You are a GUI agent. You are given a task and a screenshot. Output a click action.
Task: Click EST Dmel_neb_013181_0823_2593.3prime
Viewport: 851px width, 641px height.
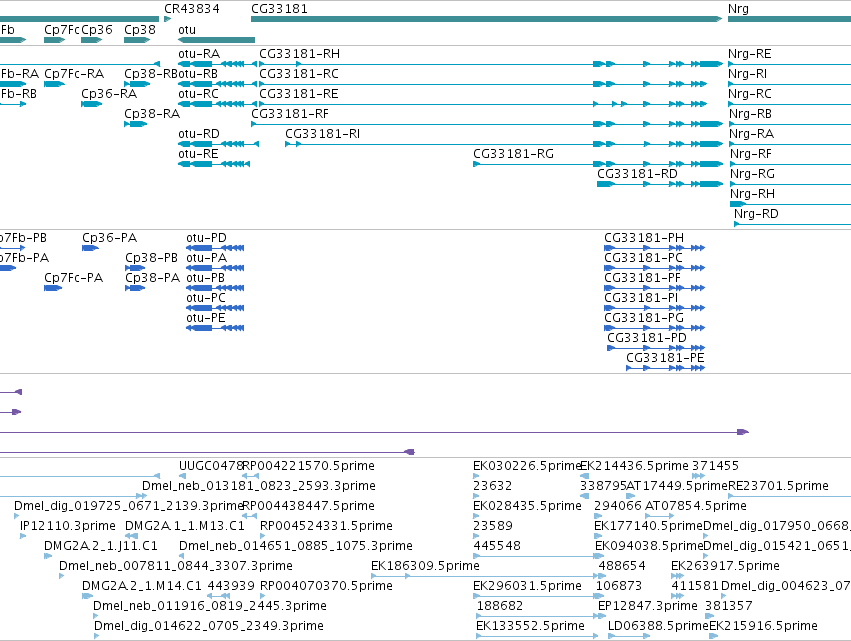[258, 486]
